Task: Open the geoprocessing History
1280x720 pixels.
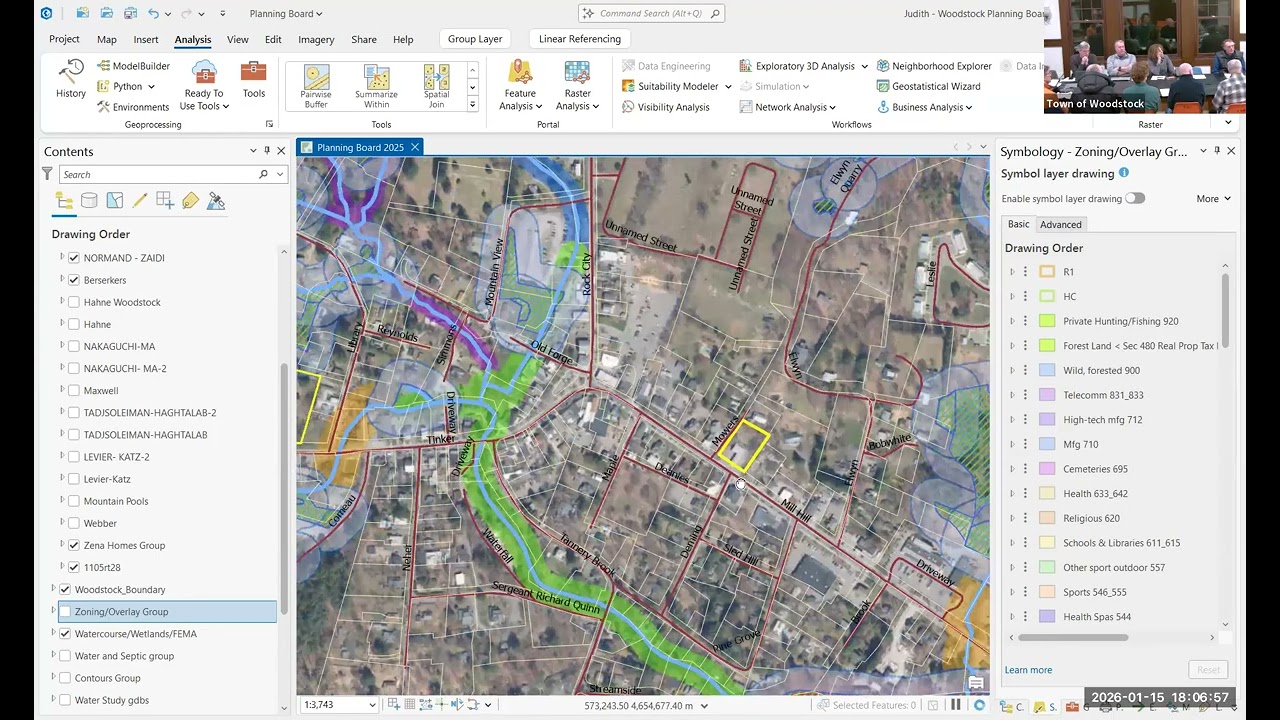Action: point(70,78)
